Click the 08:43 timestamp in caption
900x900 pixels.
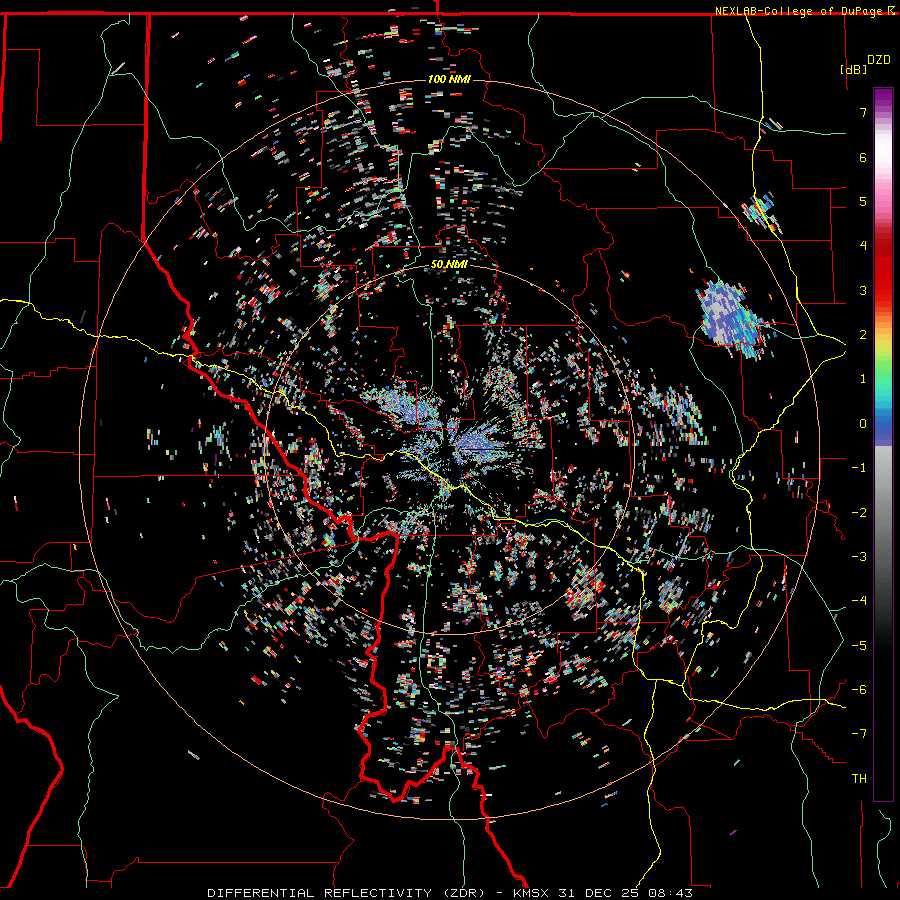pyautogui.click(x=670, y=893)
